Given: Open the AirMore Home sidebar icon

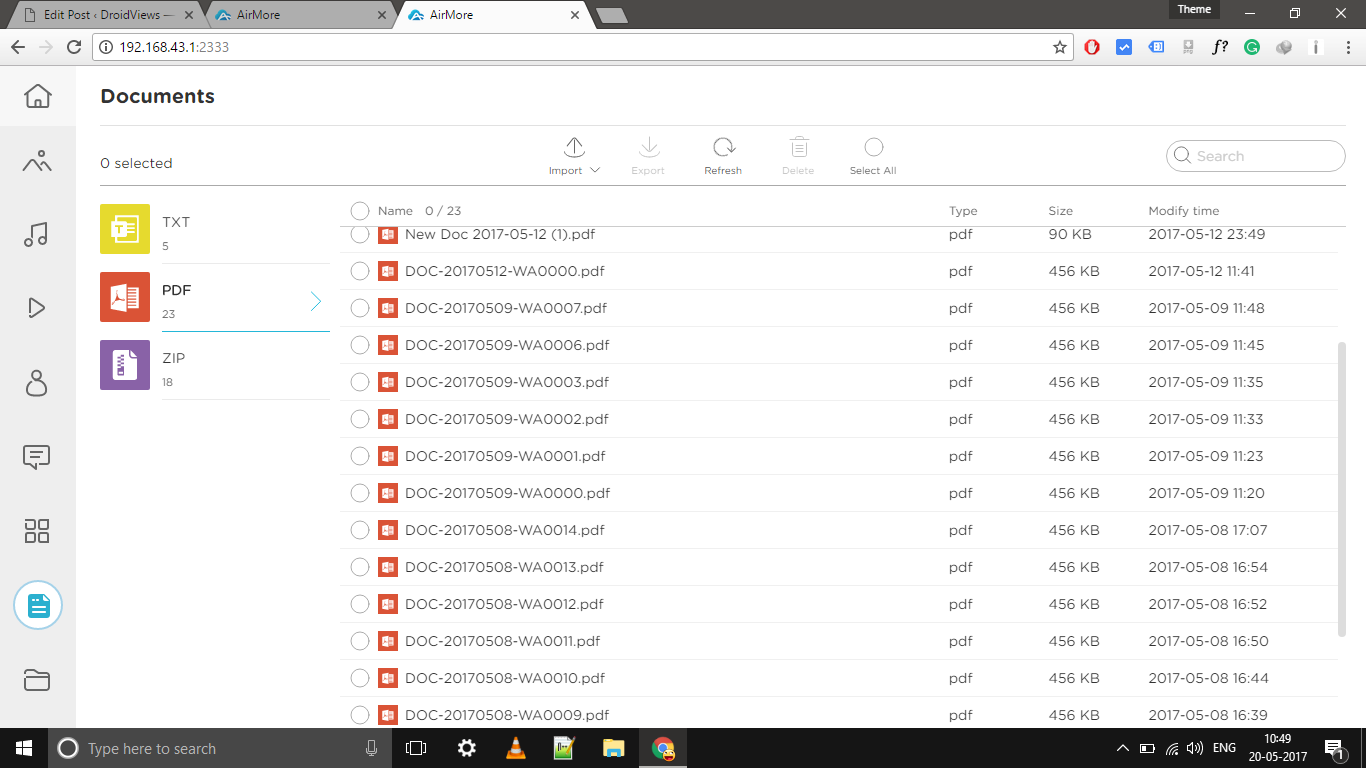Looking at the screenshot, I should coord(37,96).
